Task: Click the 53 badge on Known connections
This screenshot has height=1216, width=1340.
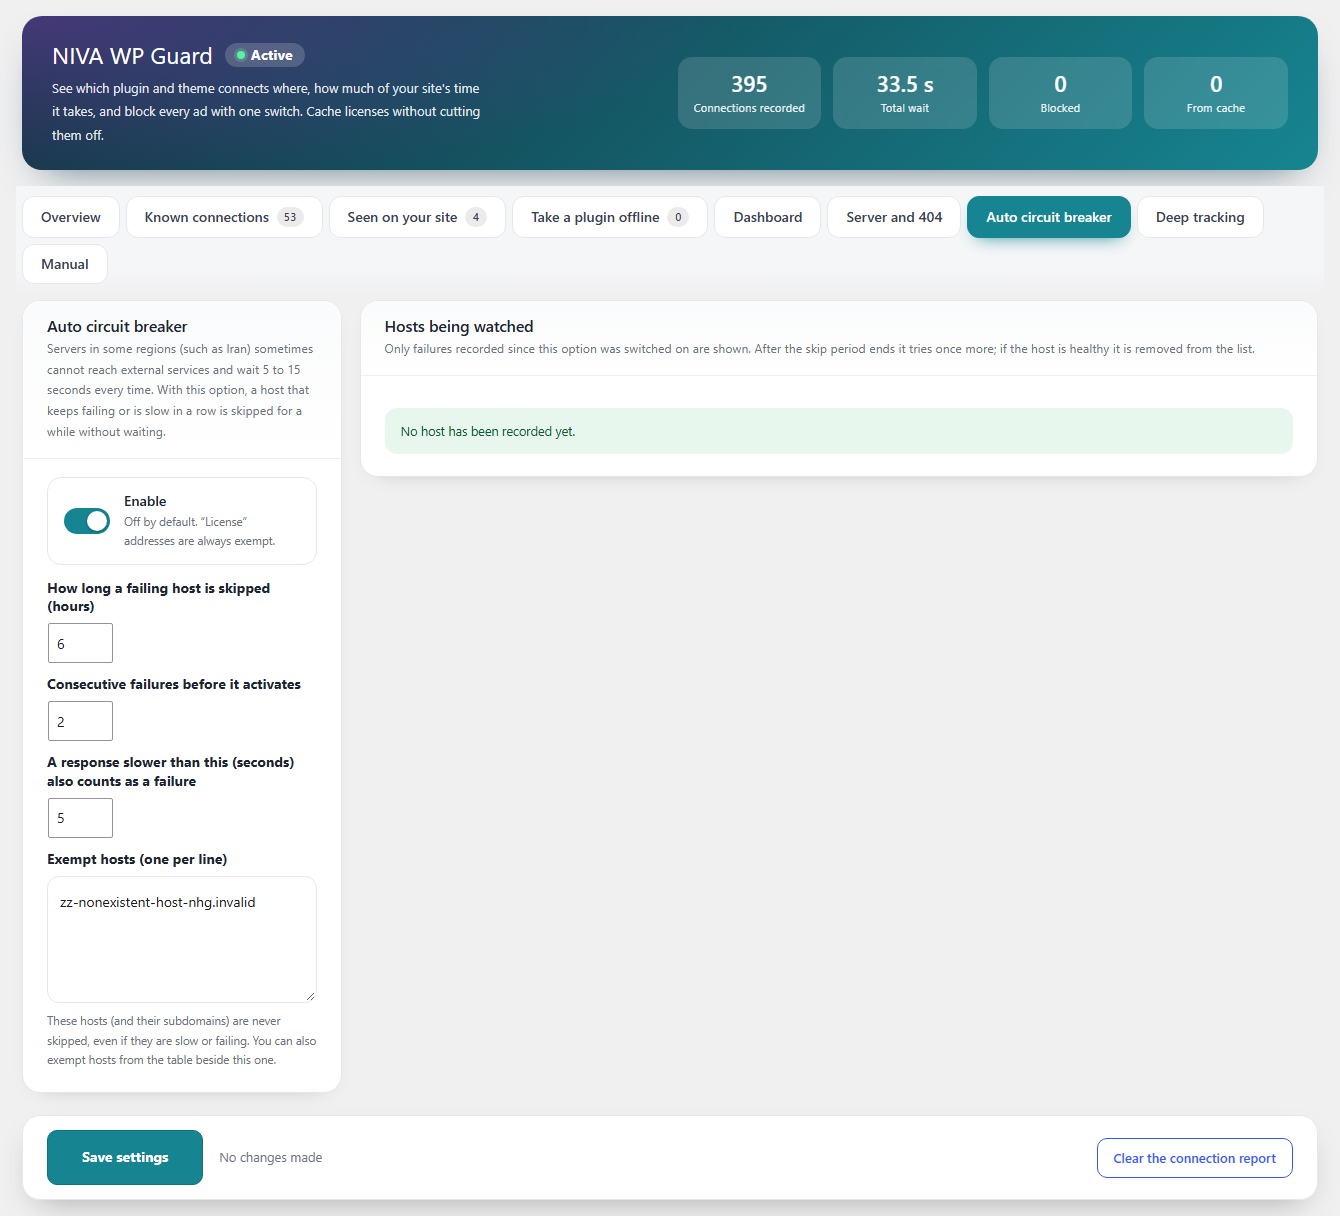Action: [290, 217]
